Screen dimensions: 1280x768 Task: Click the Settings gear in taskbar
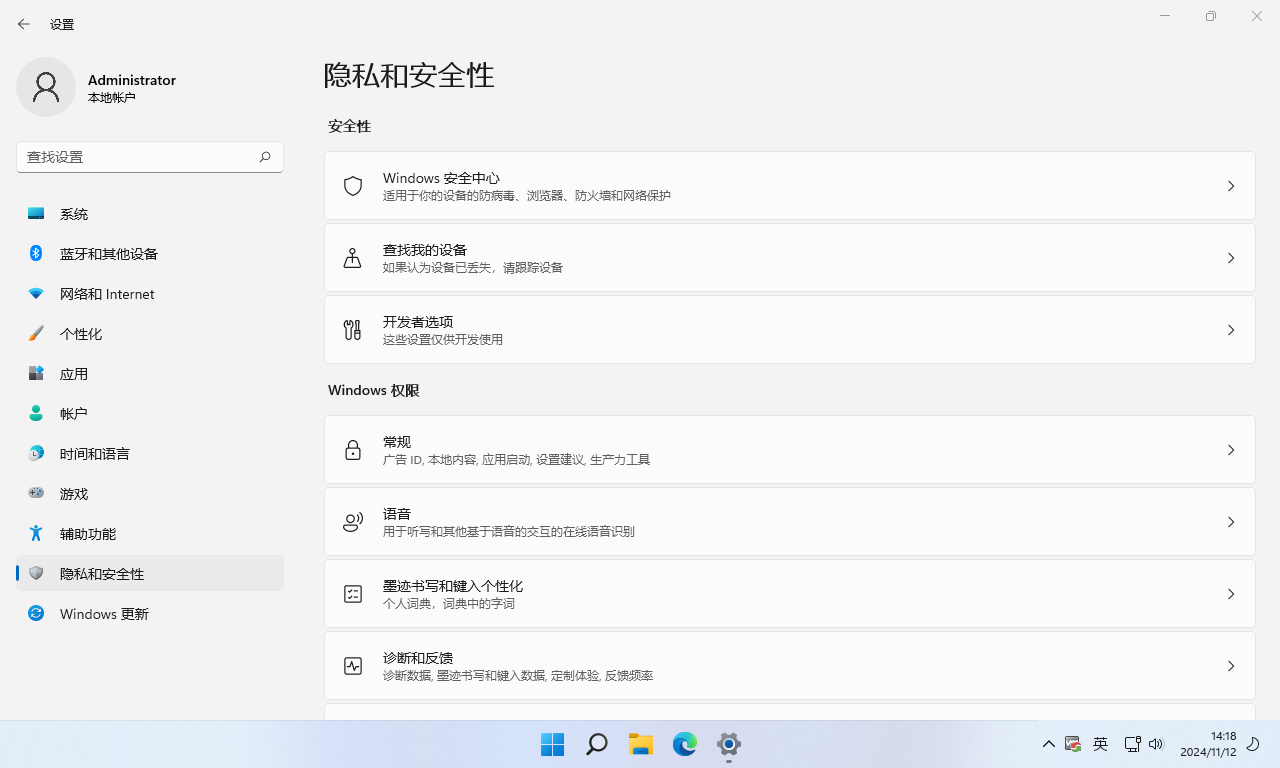click(x=729, y=744)
